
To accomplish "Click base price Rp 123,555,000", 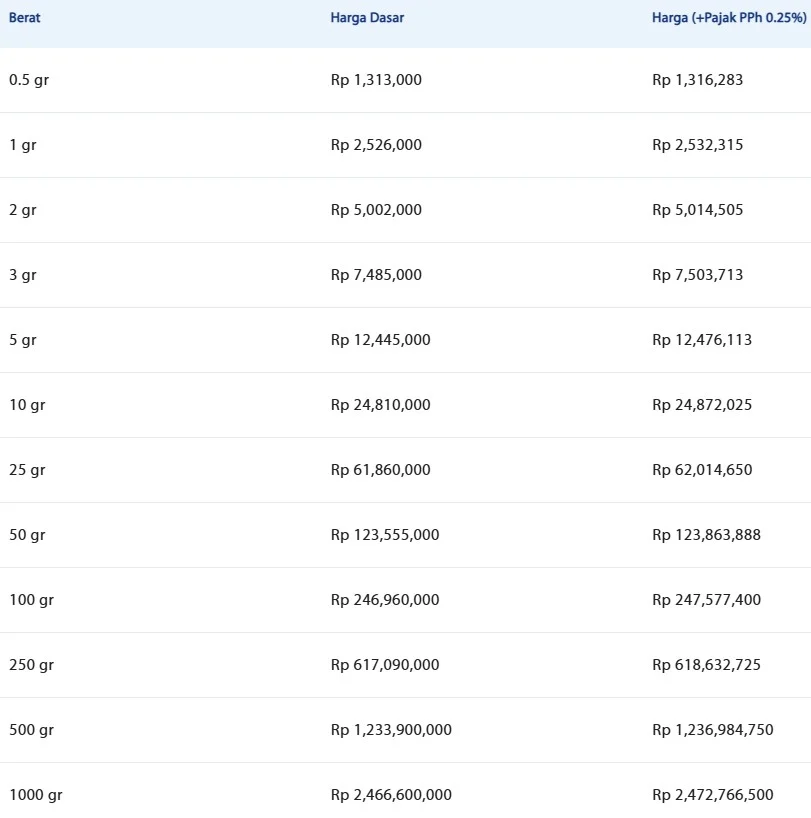I will tap(385, 535).
